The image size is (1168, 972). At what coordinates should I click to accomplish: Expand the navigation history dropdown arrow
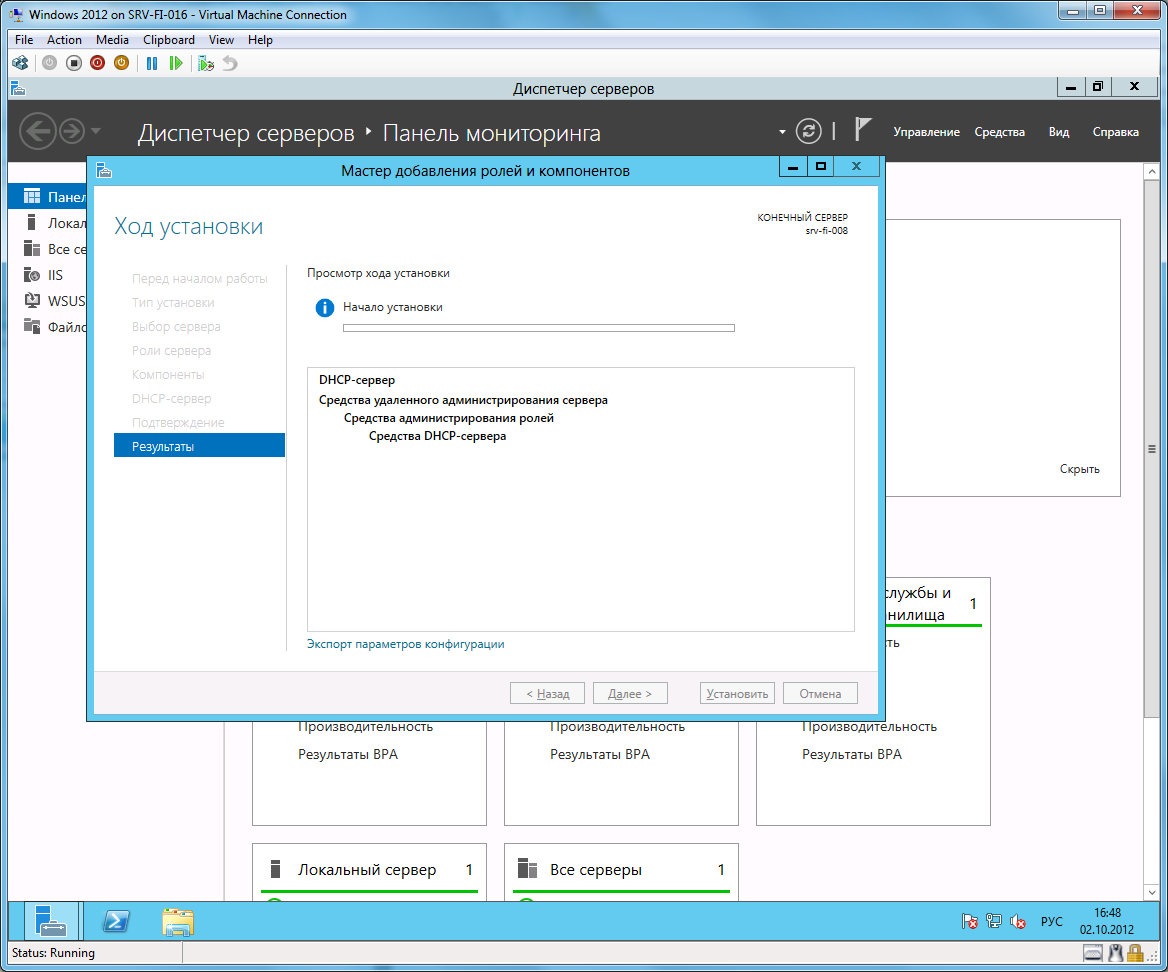pyautogui.click(x=95, y=132)
